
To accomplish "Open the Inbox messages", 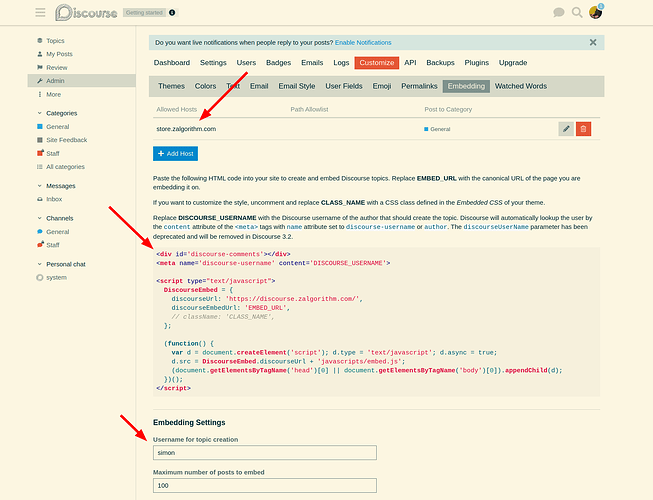I will [54, 199].
